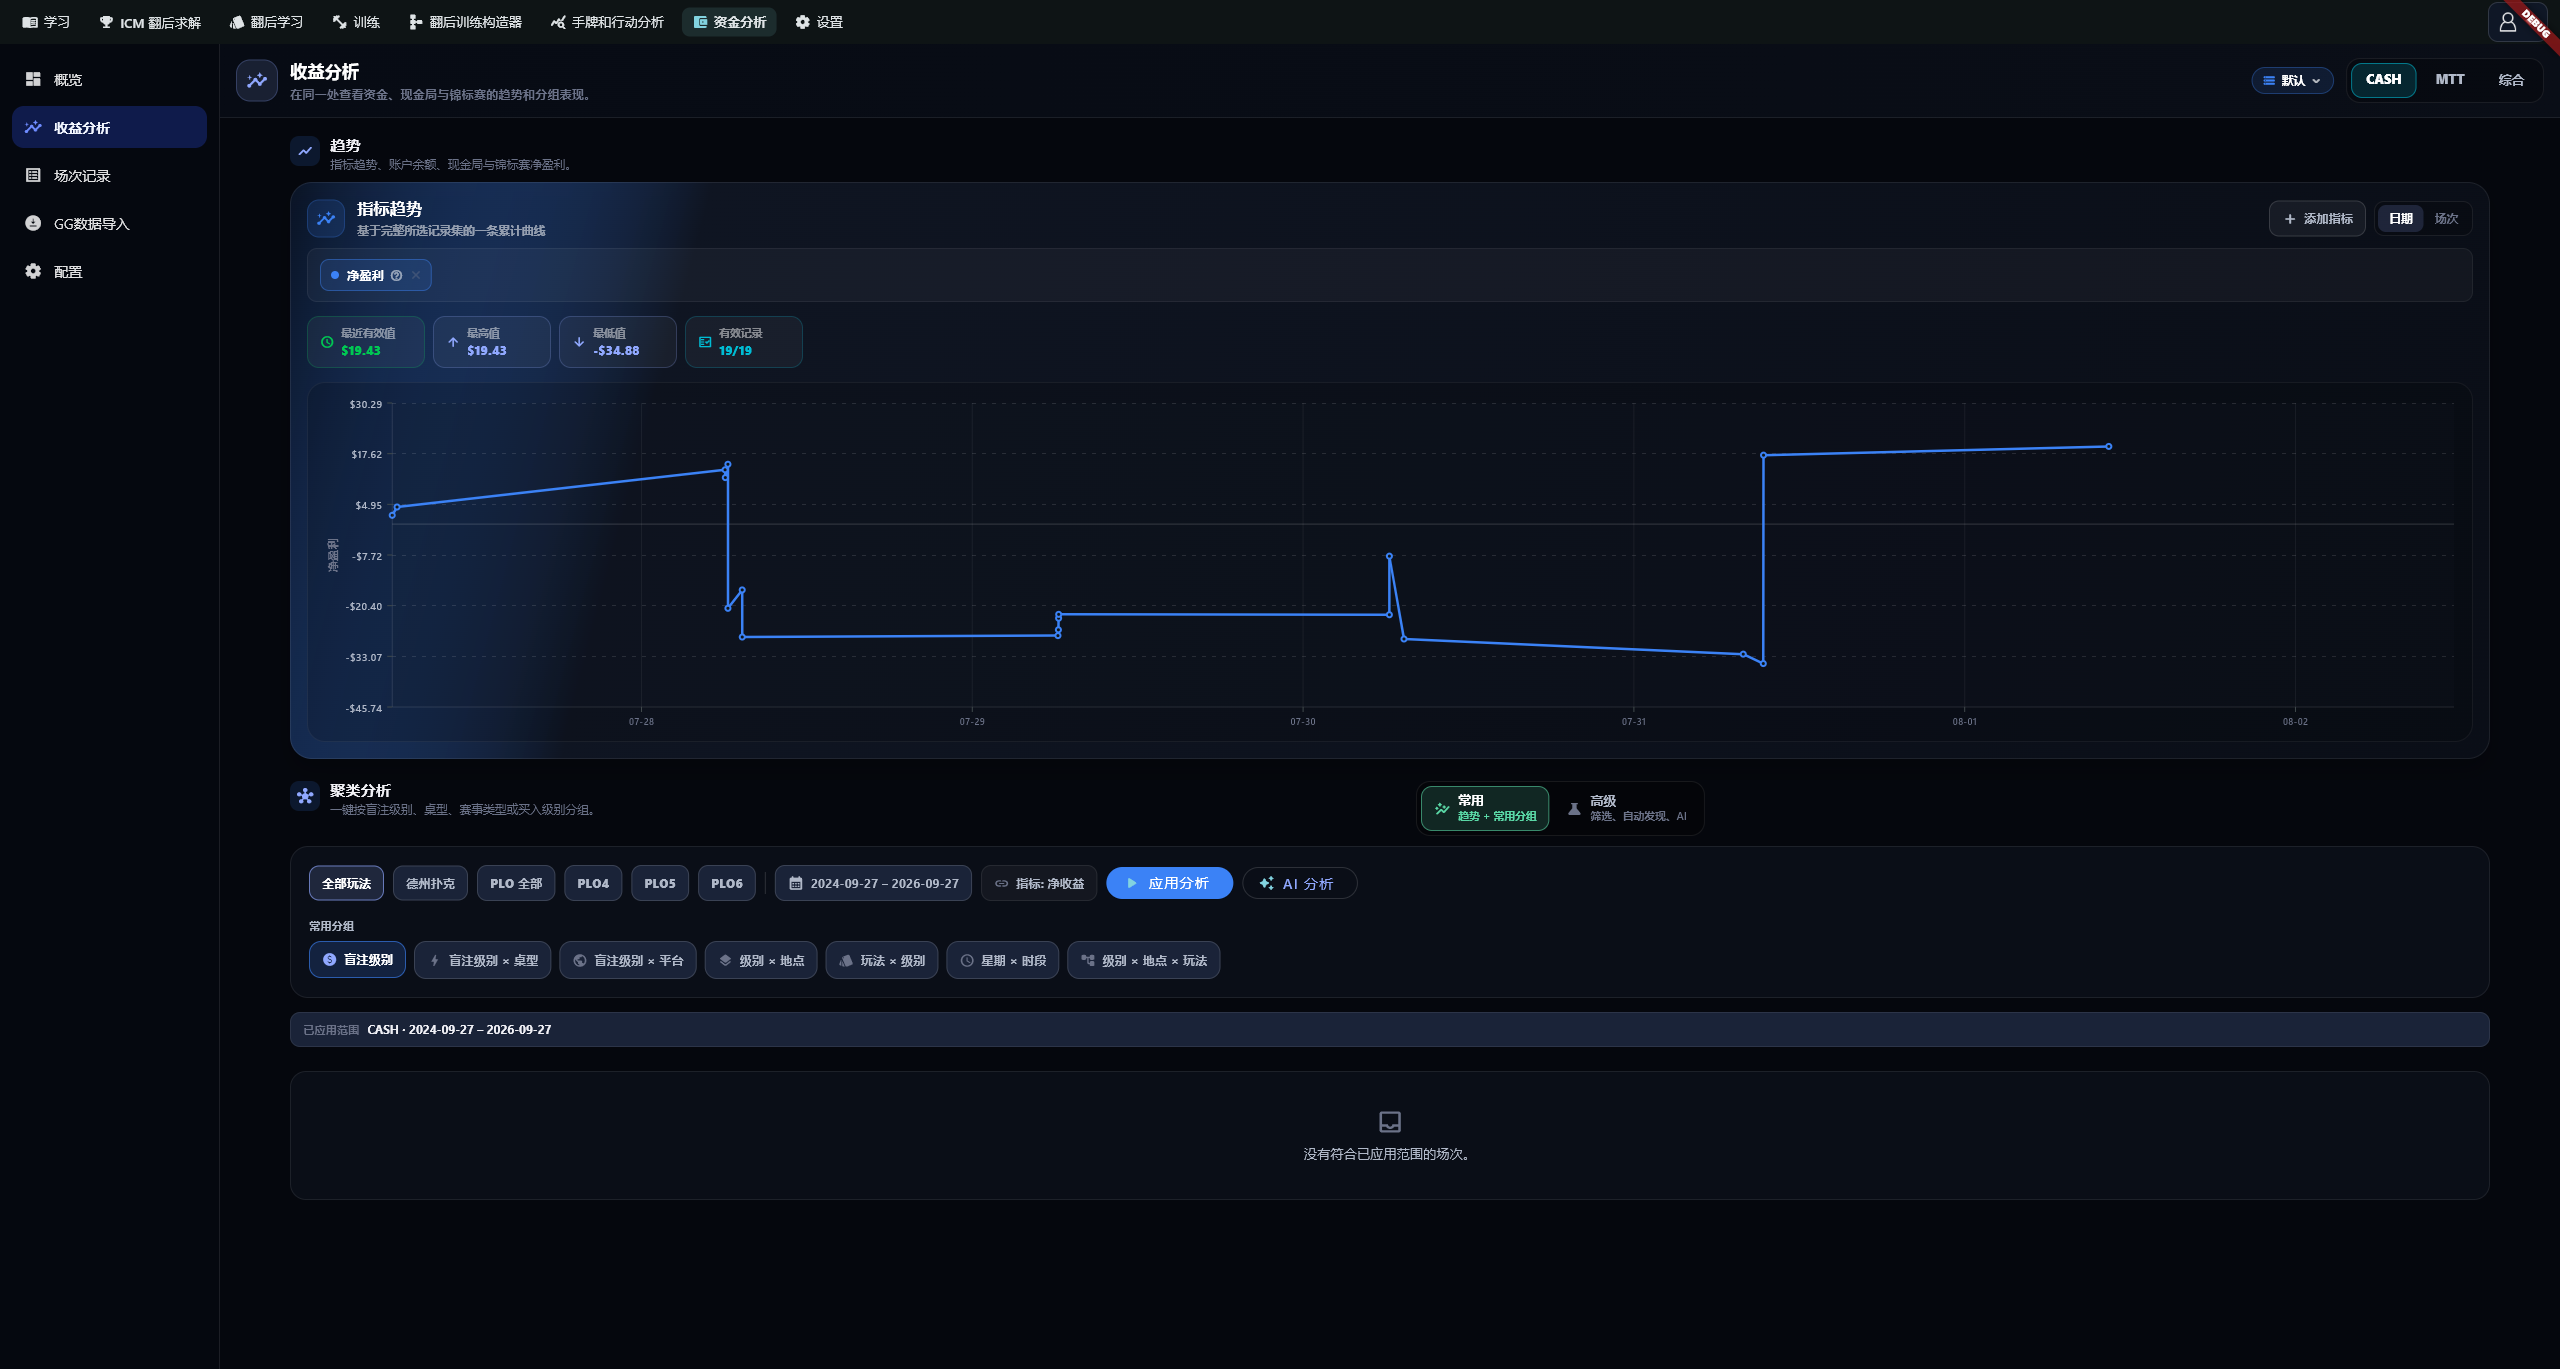Open 概览 in the sidebar

pyautogui.click(x=109, y=79)
